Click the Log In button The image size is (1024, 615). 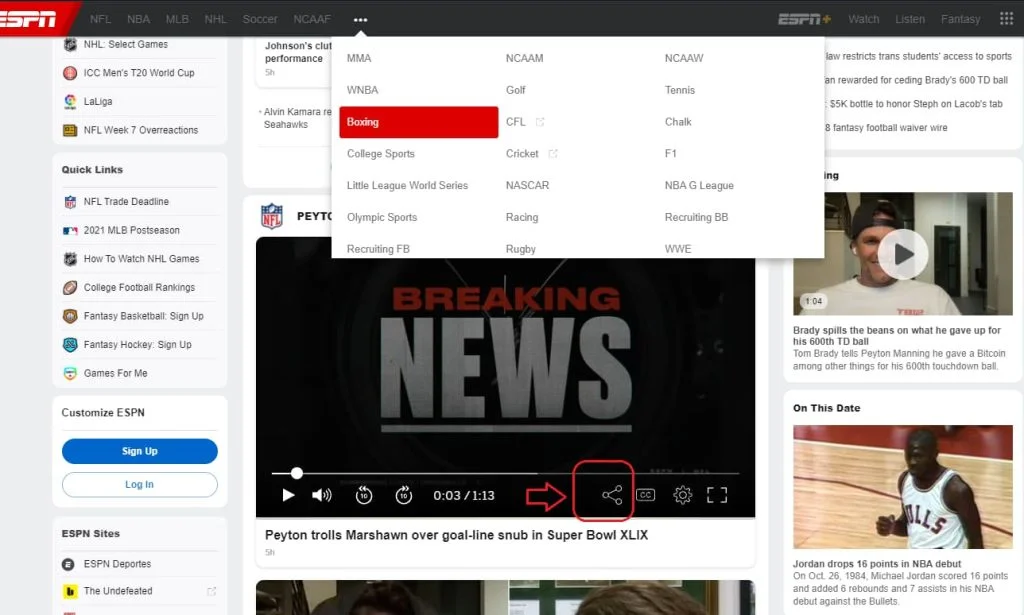tap(140, 484)
